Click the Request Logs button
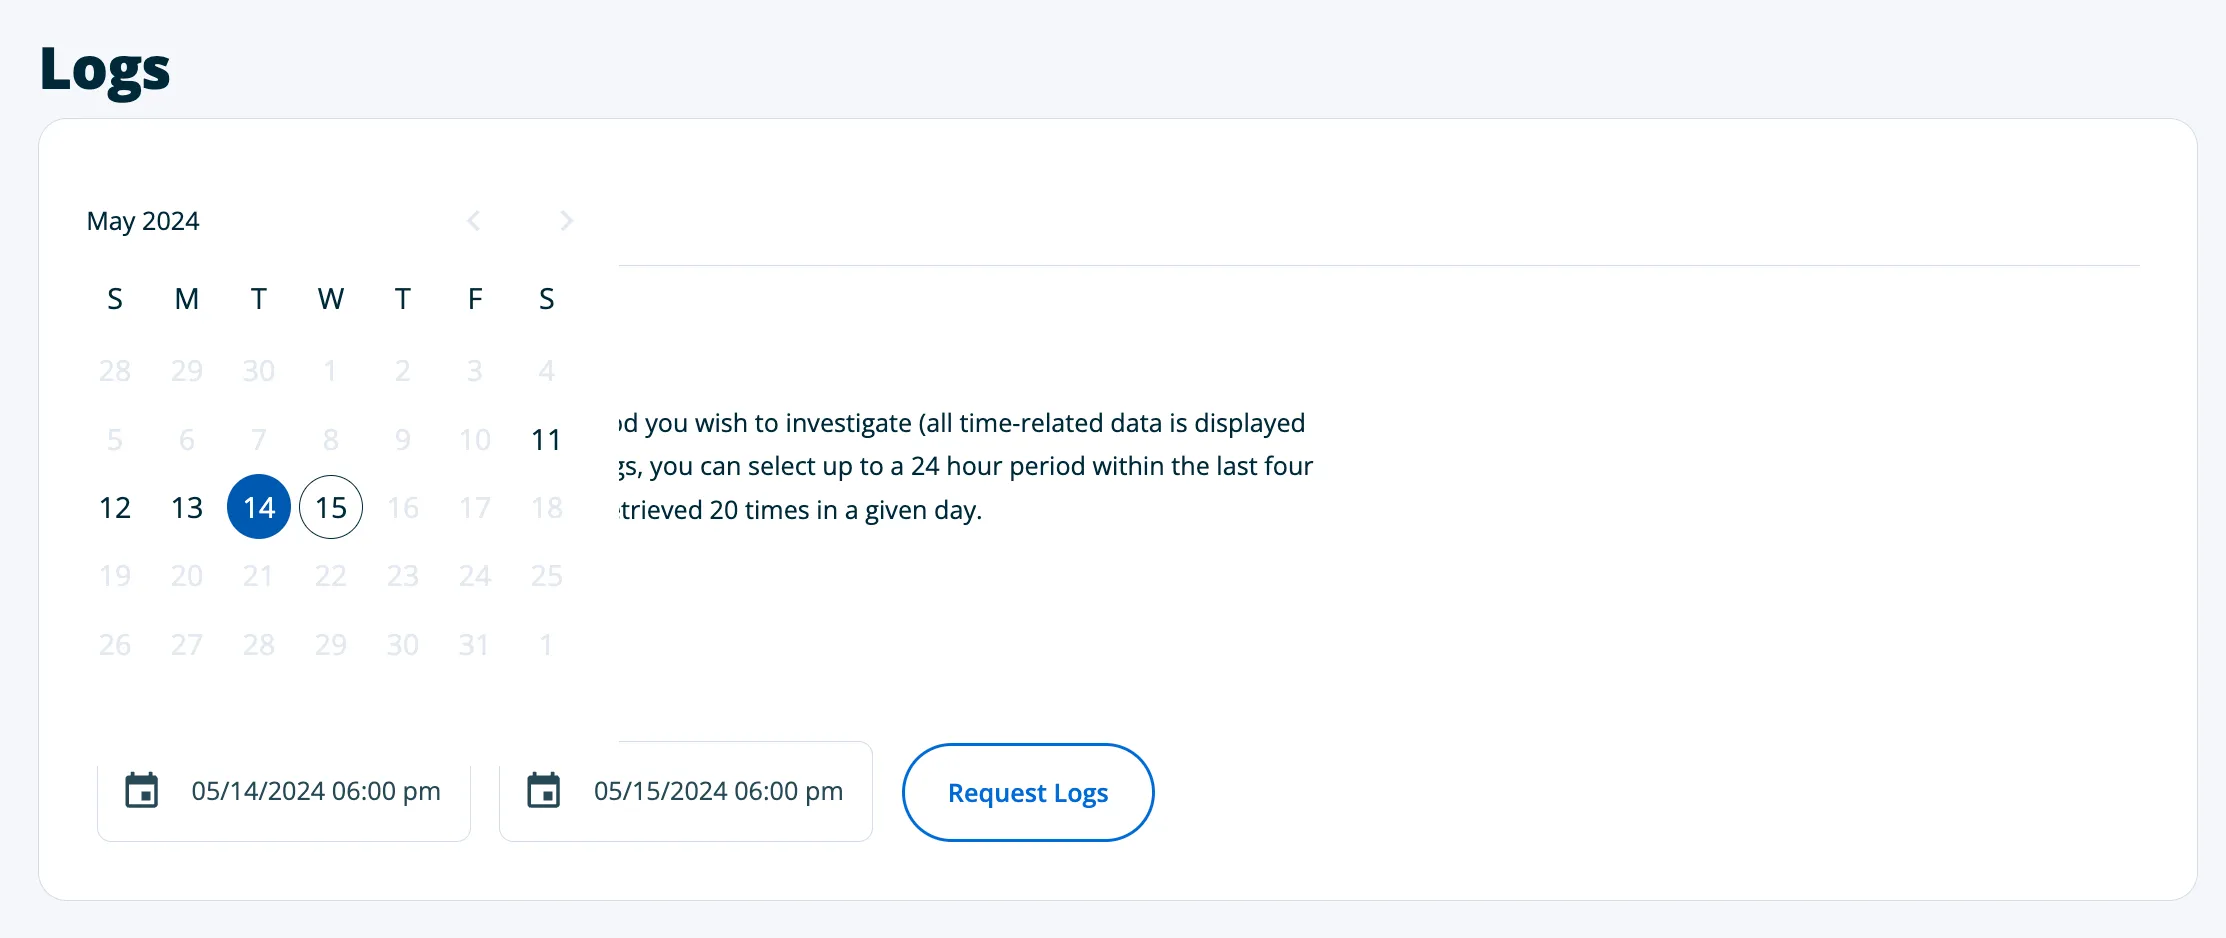Viewport: 2226px width, 938px height. tap(1027, 792)
